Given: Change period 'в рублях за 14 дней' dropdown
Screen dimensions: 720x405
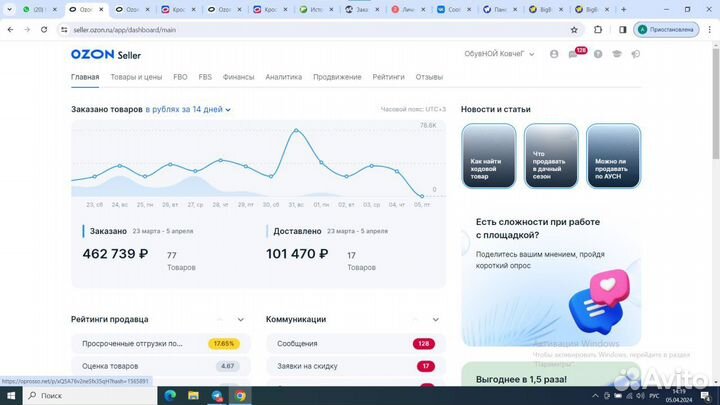Looking at the screenshot, I should point(188,109).
